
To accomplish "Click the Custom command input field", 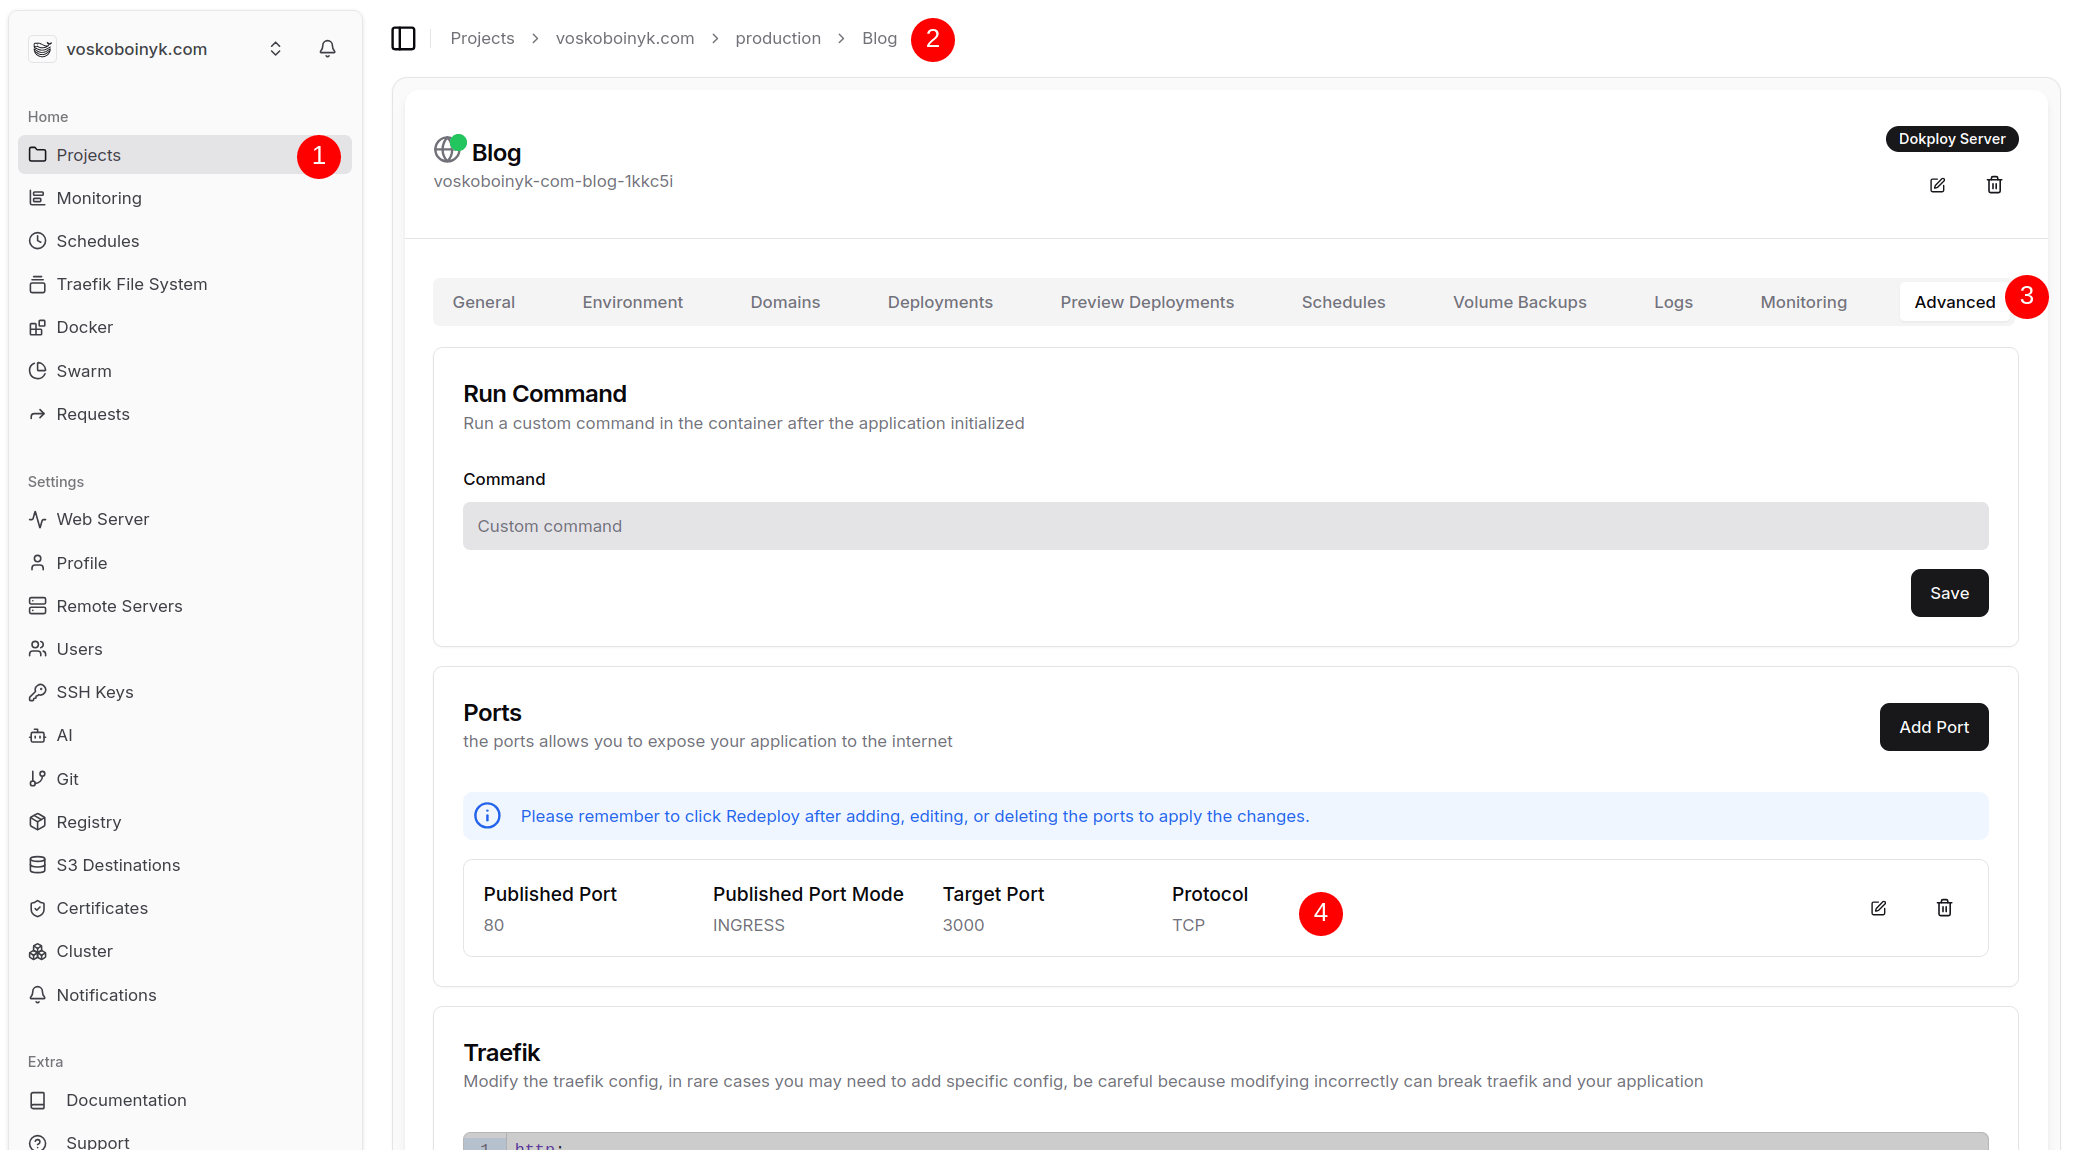I will pyautogui.click(x=1224, y=525).
